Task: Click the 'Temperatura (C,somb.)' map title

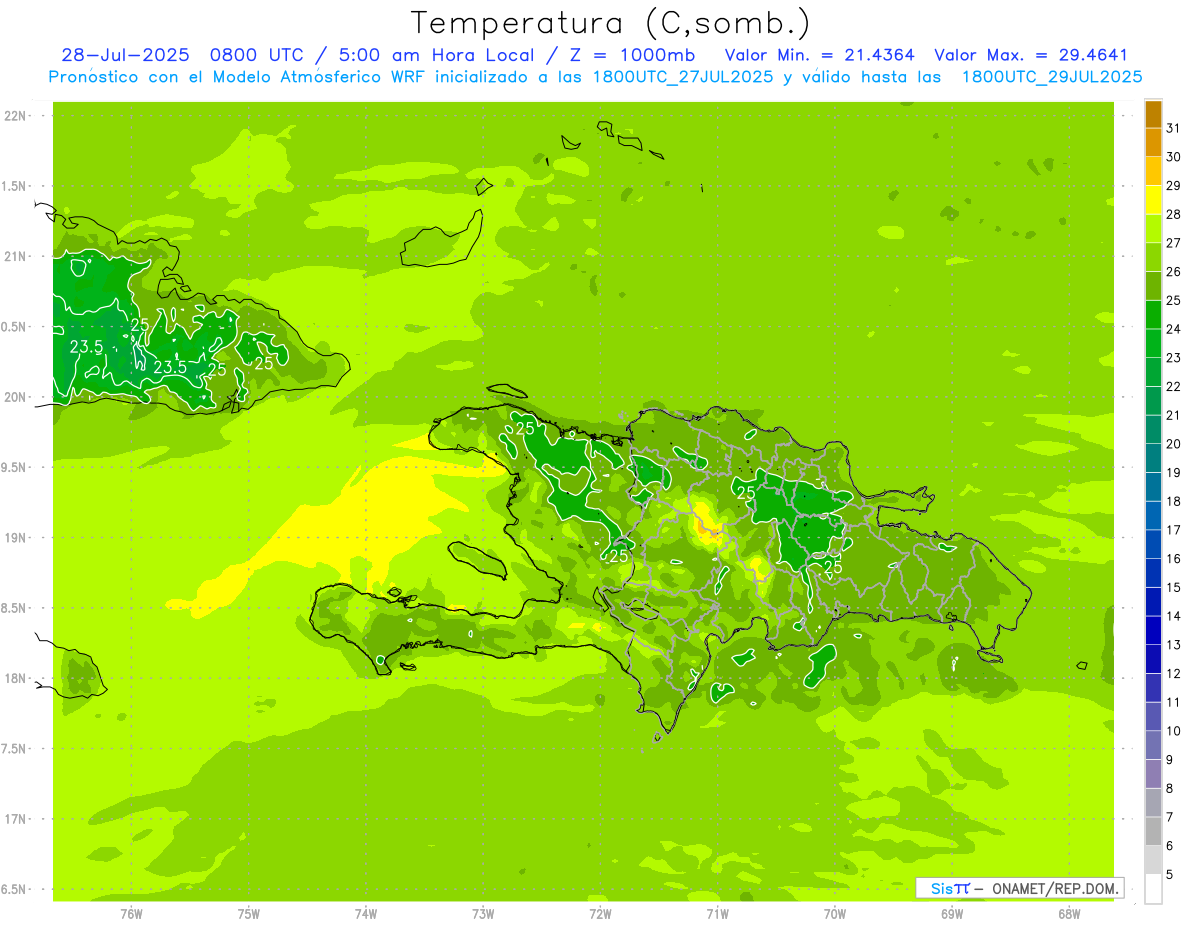Action: point(611,23)
